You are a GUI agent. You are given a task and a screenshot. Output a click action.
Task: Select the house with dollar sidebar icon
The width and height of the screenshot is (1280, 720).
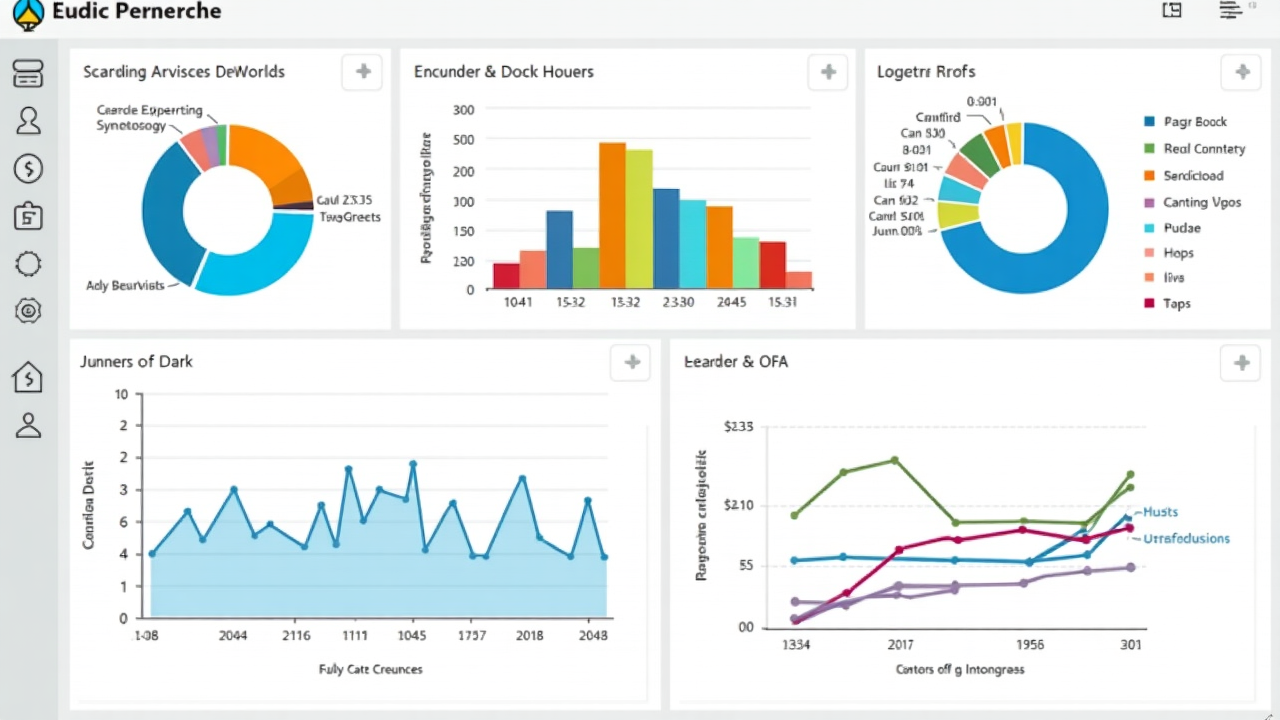pos(28,377)
